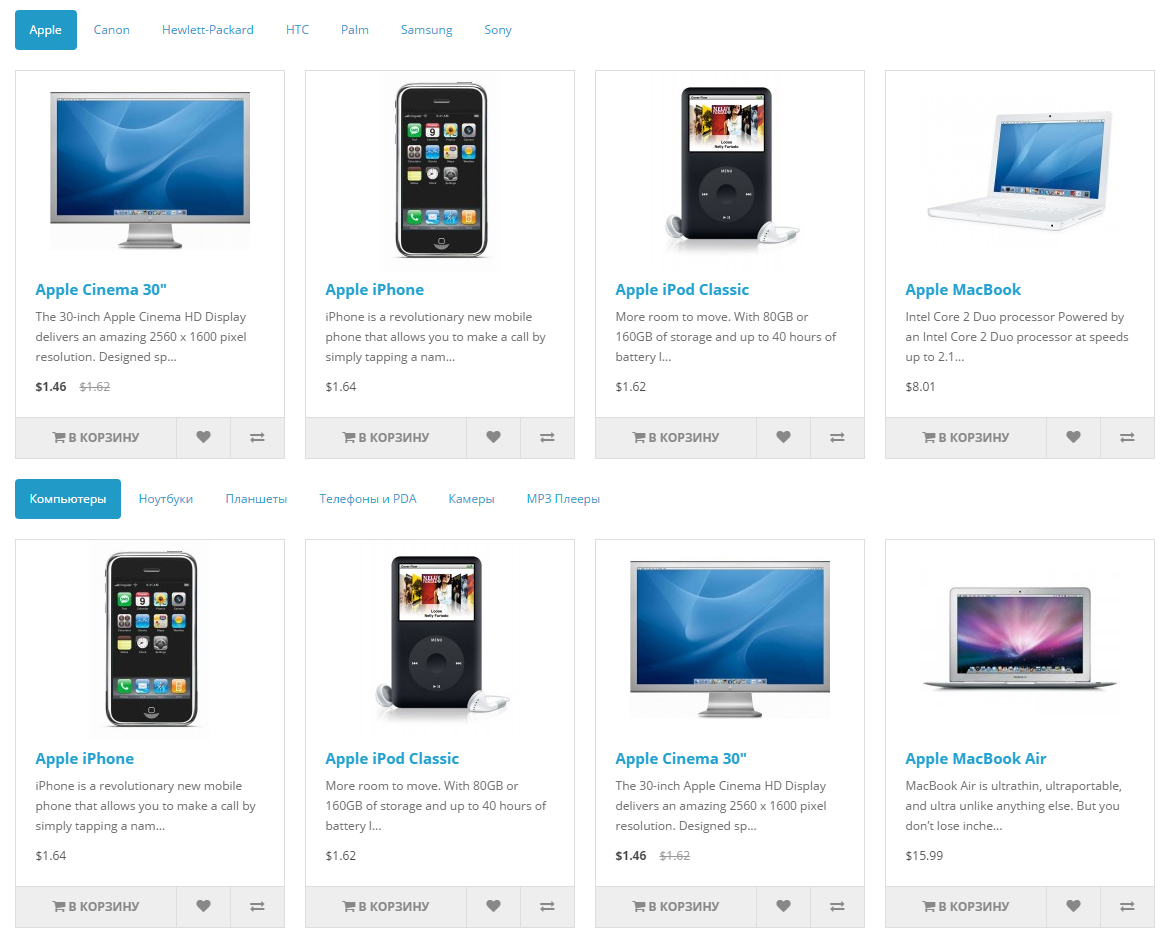Viewport: 1173px width, 942px height.
Task: Add Apple MacBook Air to wishlist
Action: point(1074,907)
